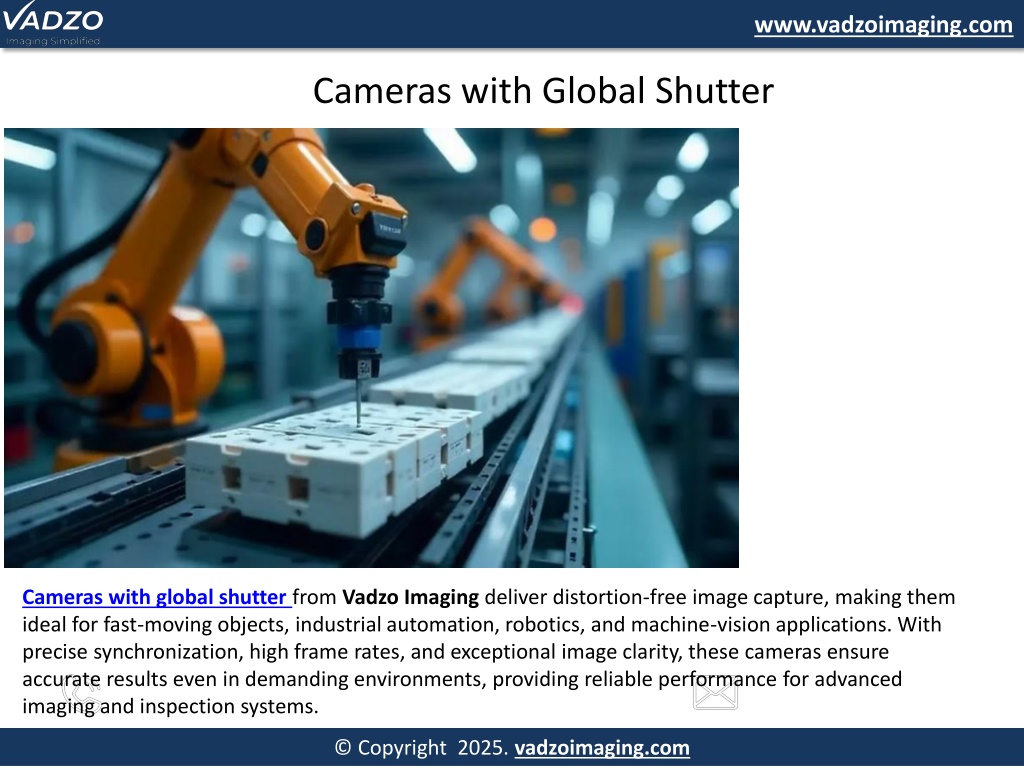Click the faint envelope mail icon

coord(715,693)
